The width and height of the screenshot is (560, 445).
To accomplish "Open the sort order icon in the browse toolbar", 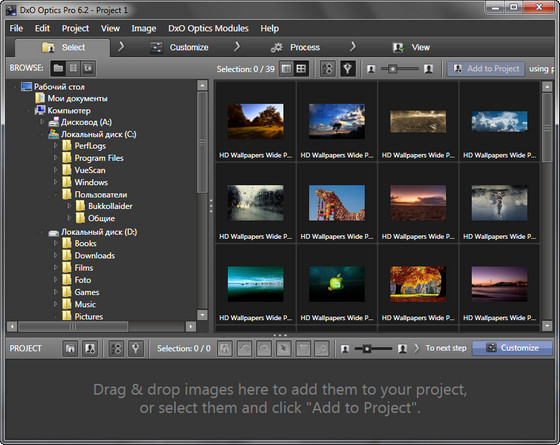I will point(328,69).
